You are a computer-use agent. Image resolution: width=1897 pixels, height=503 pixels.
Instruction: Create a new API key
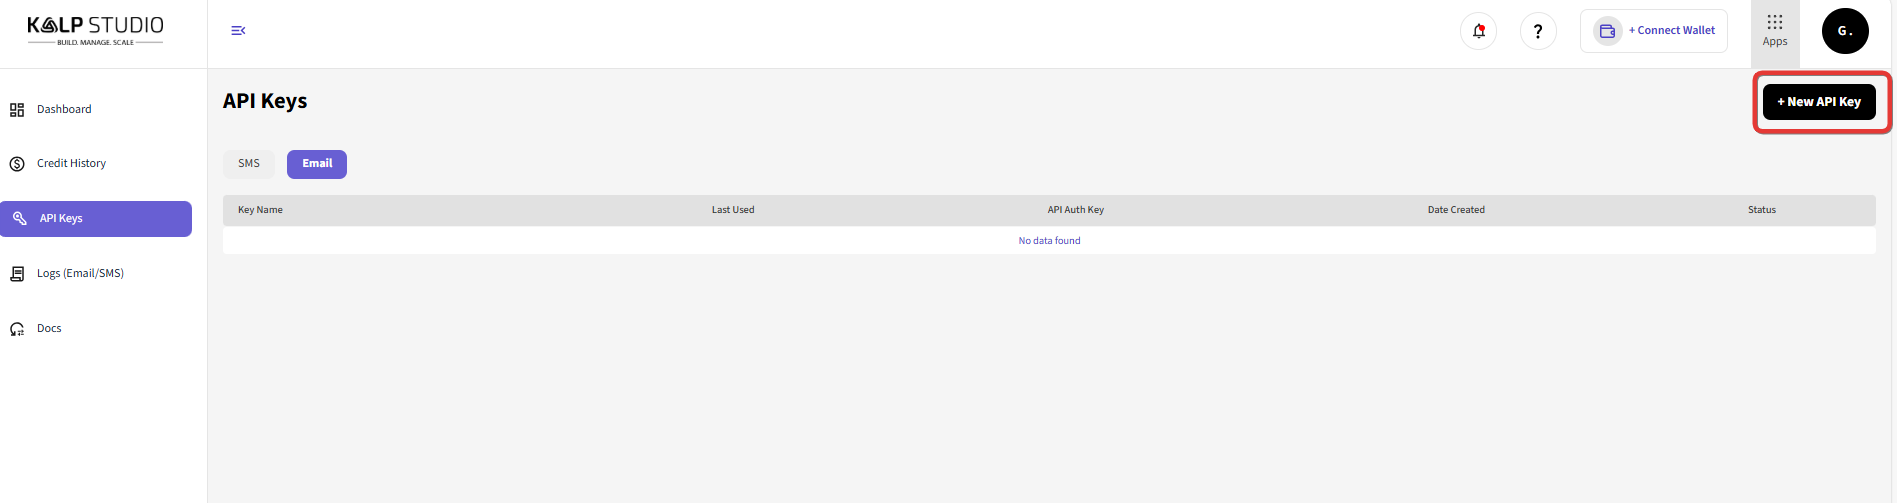click(1818, 102)
